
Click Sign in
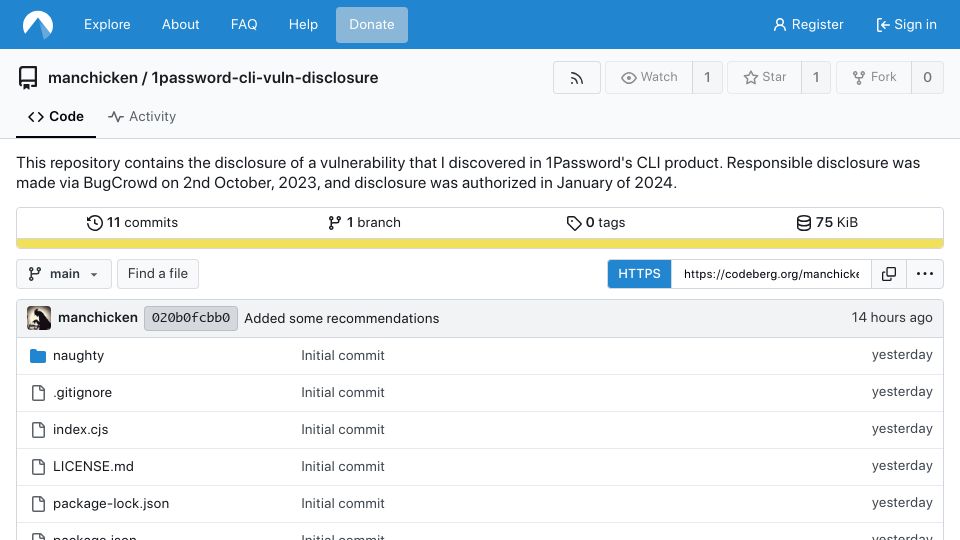coord(906,24)
